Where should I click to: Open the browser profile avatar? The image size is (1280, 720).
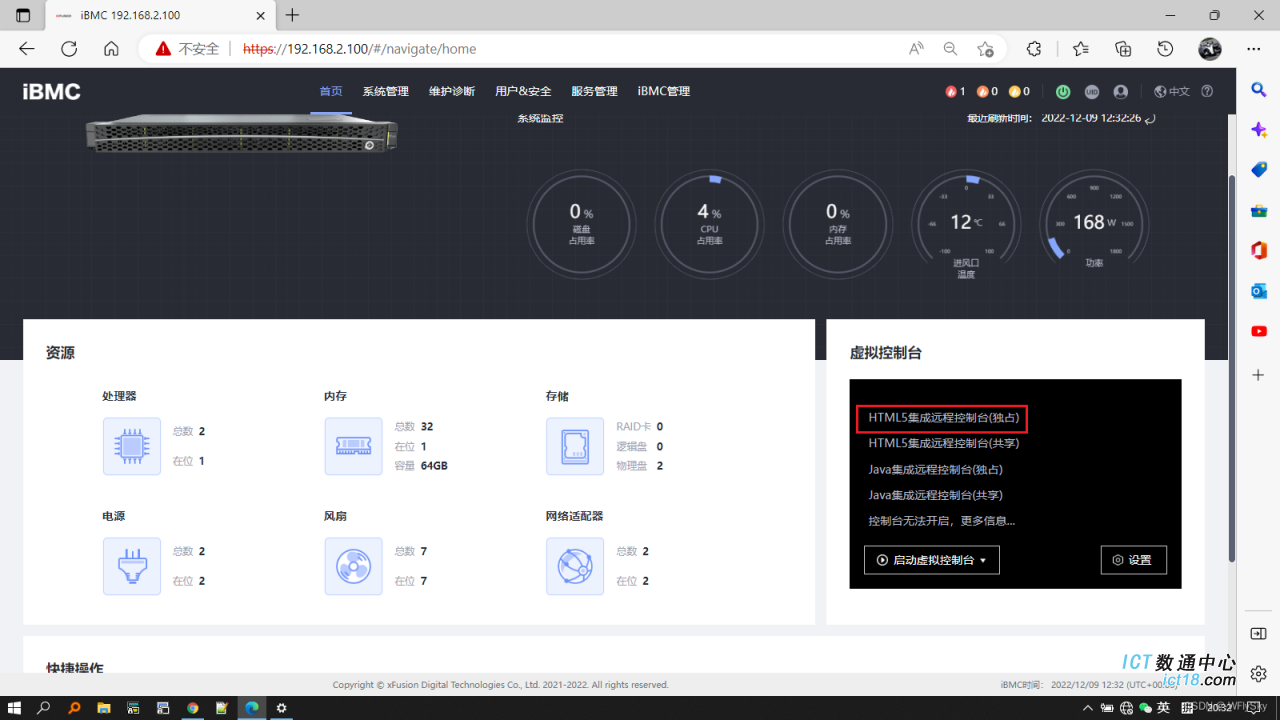pyautogui.click(x=1210, y=49)
